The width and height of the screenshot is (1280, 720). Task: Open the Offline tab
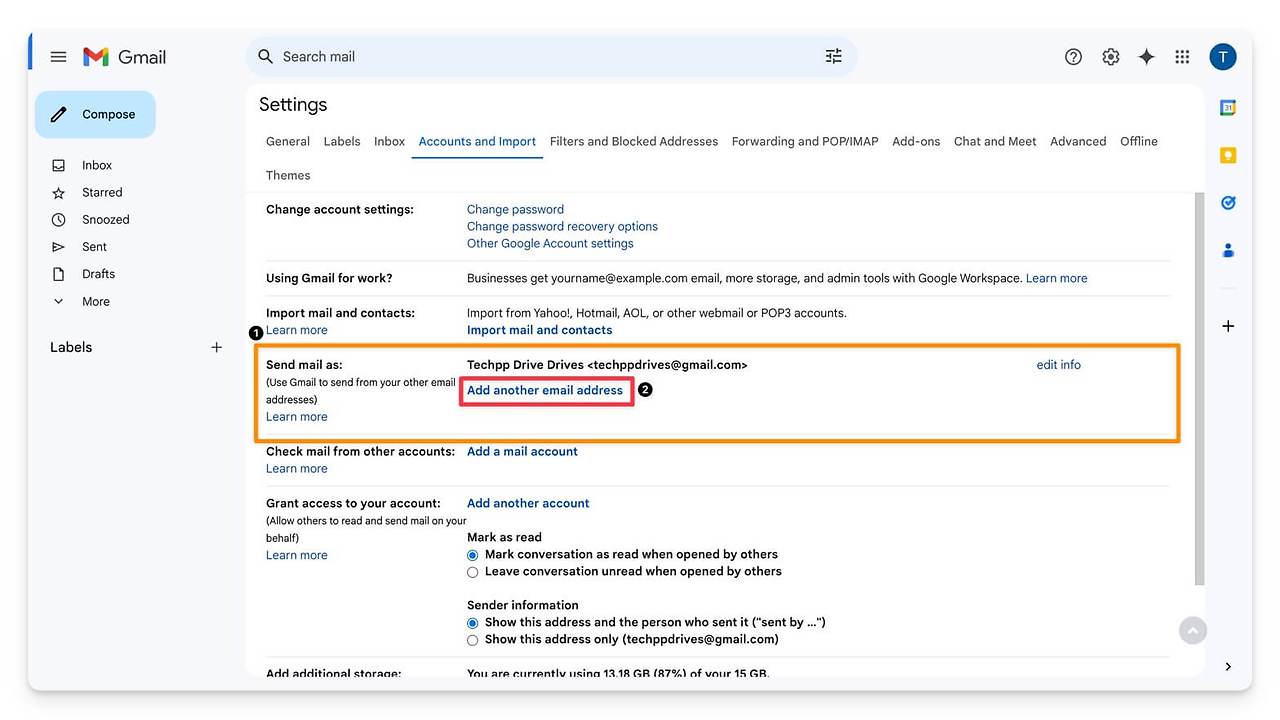1139,141
